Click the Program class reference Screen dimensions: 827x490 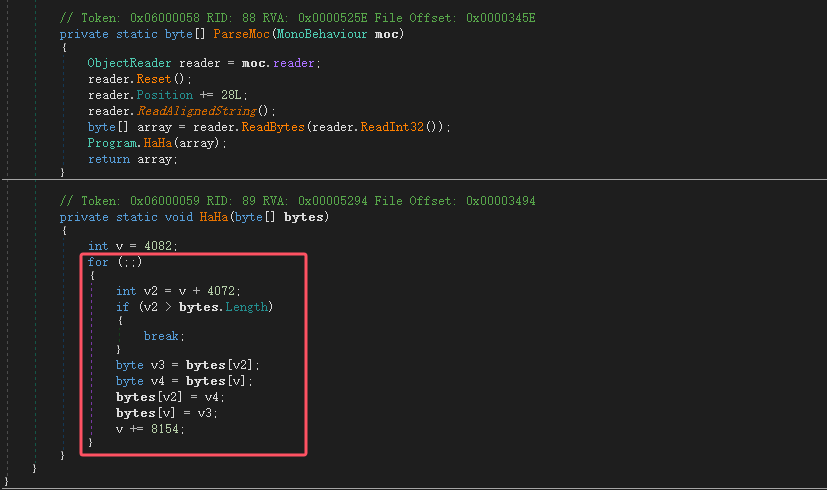pyautogui.click(x=112, y=143)
